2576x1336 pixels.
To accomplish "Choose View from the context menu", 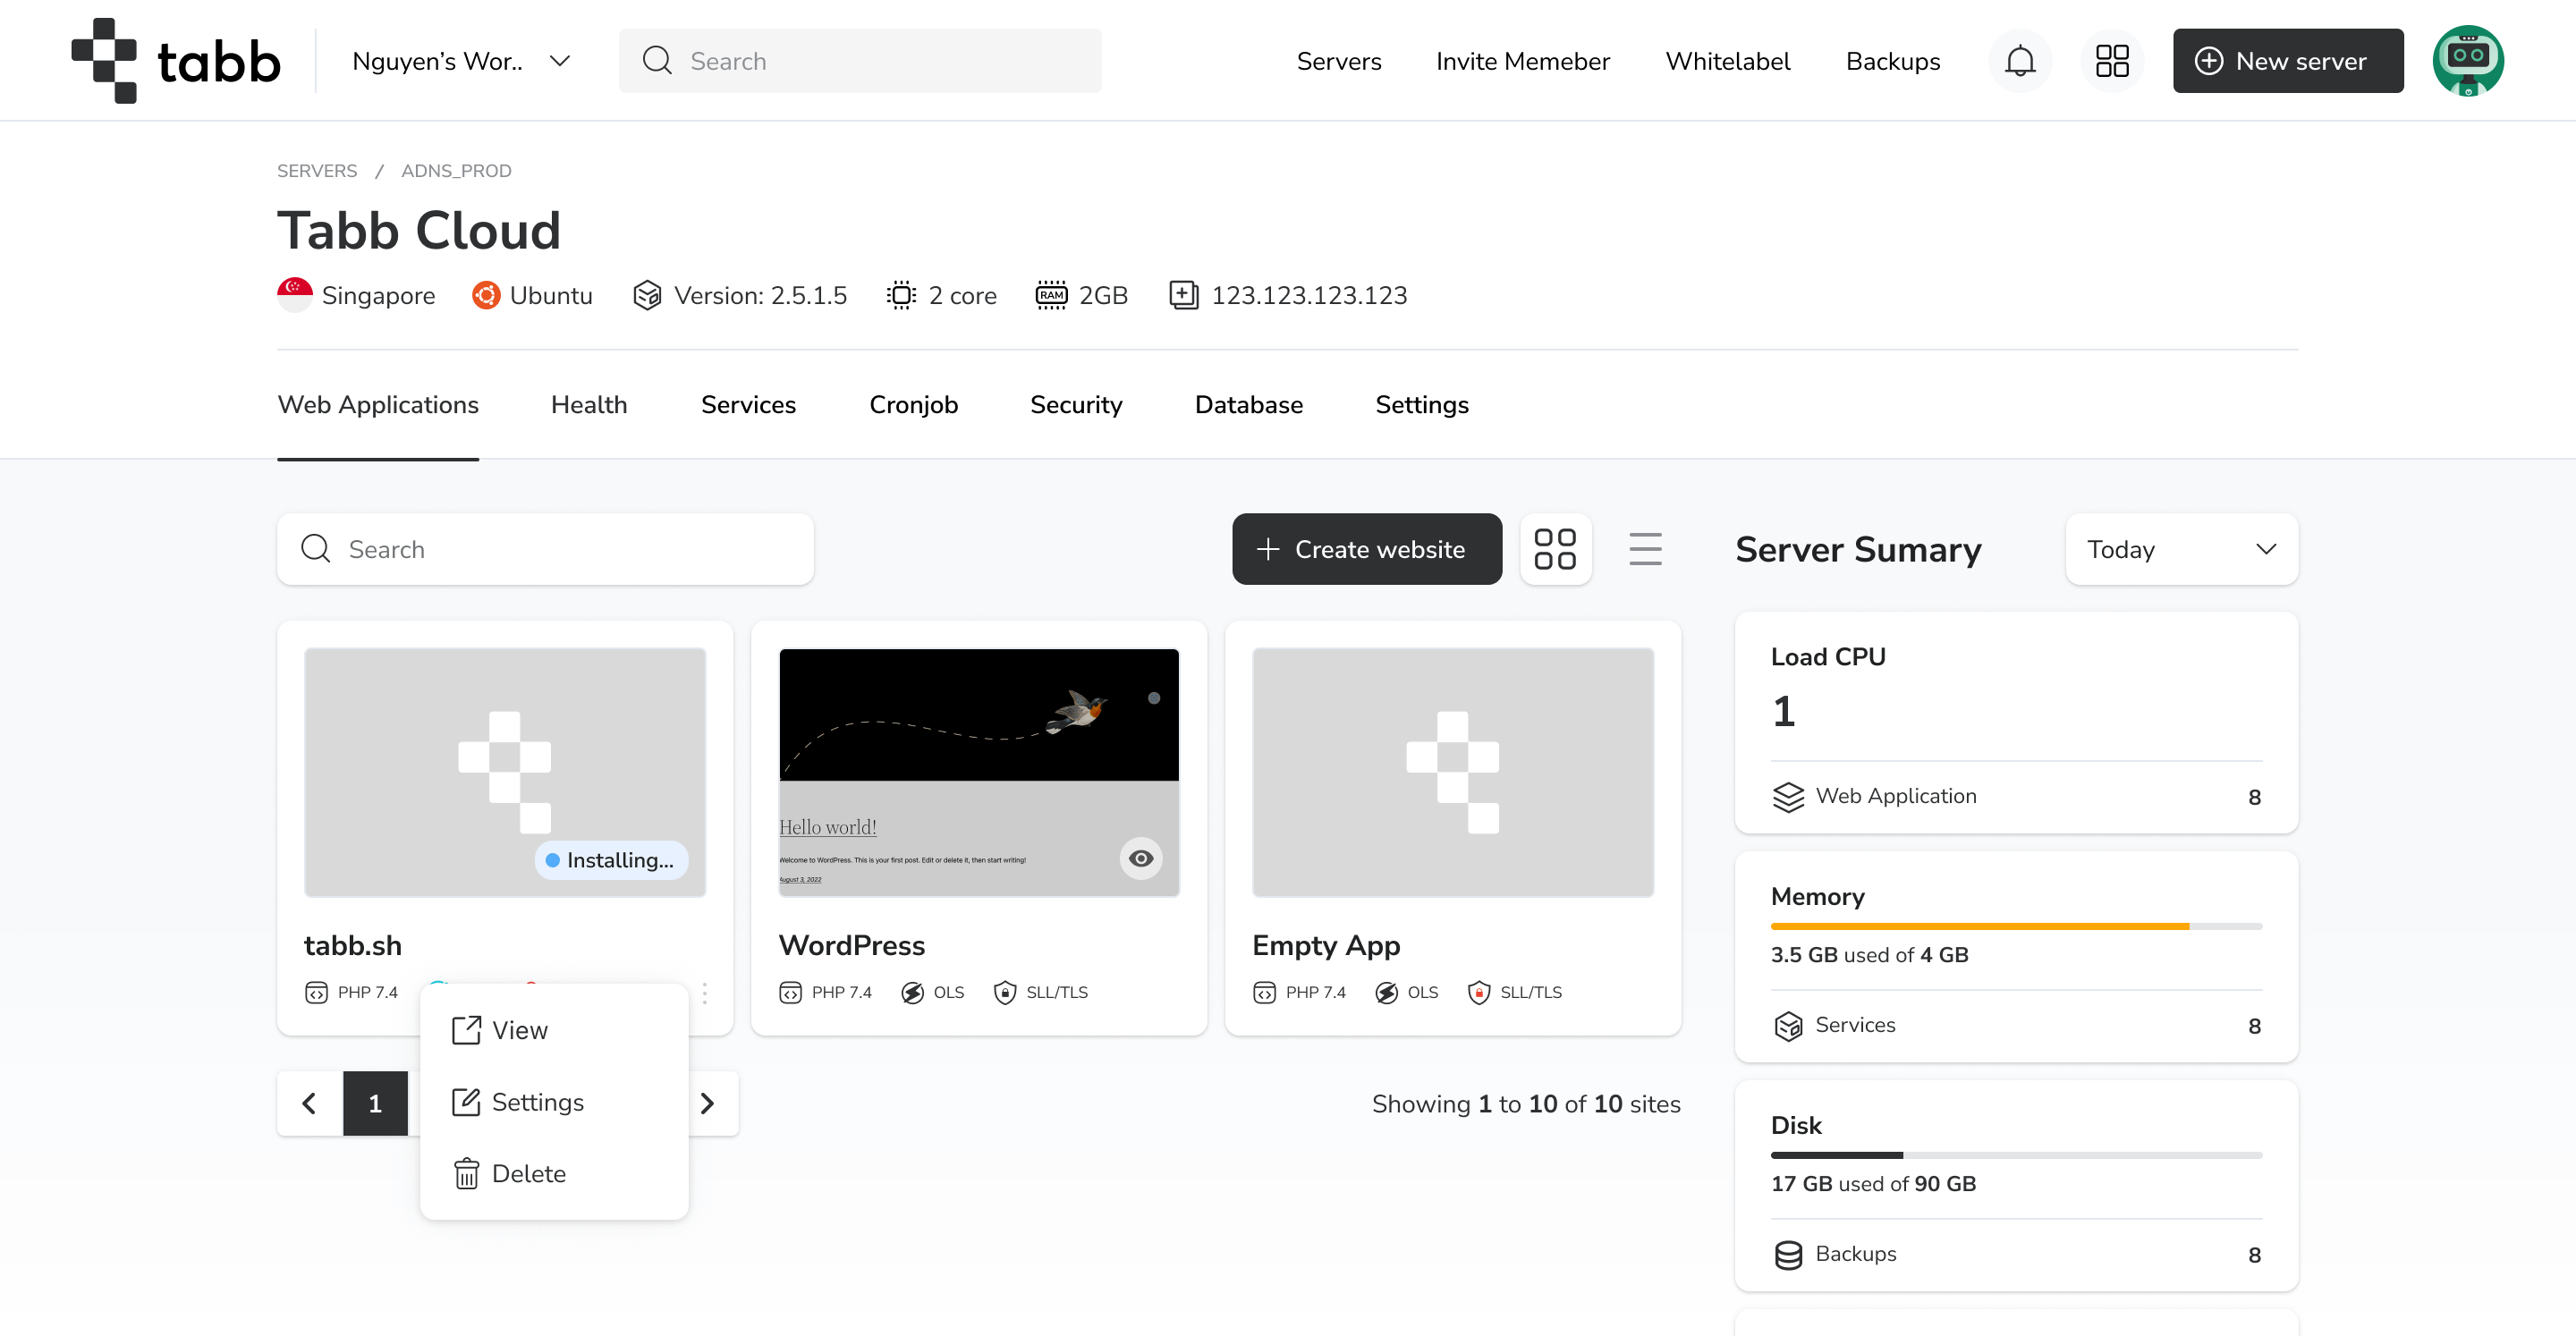I will click(554, 1030).
